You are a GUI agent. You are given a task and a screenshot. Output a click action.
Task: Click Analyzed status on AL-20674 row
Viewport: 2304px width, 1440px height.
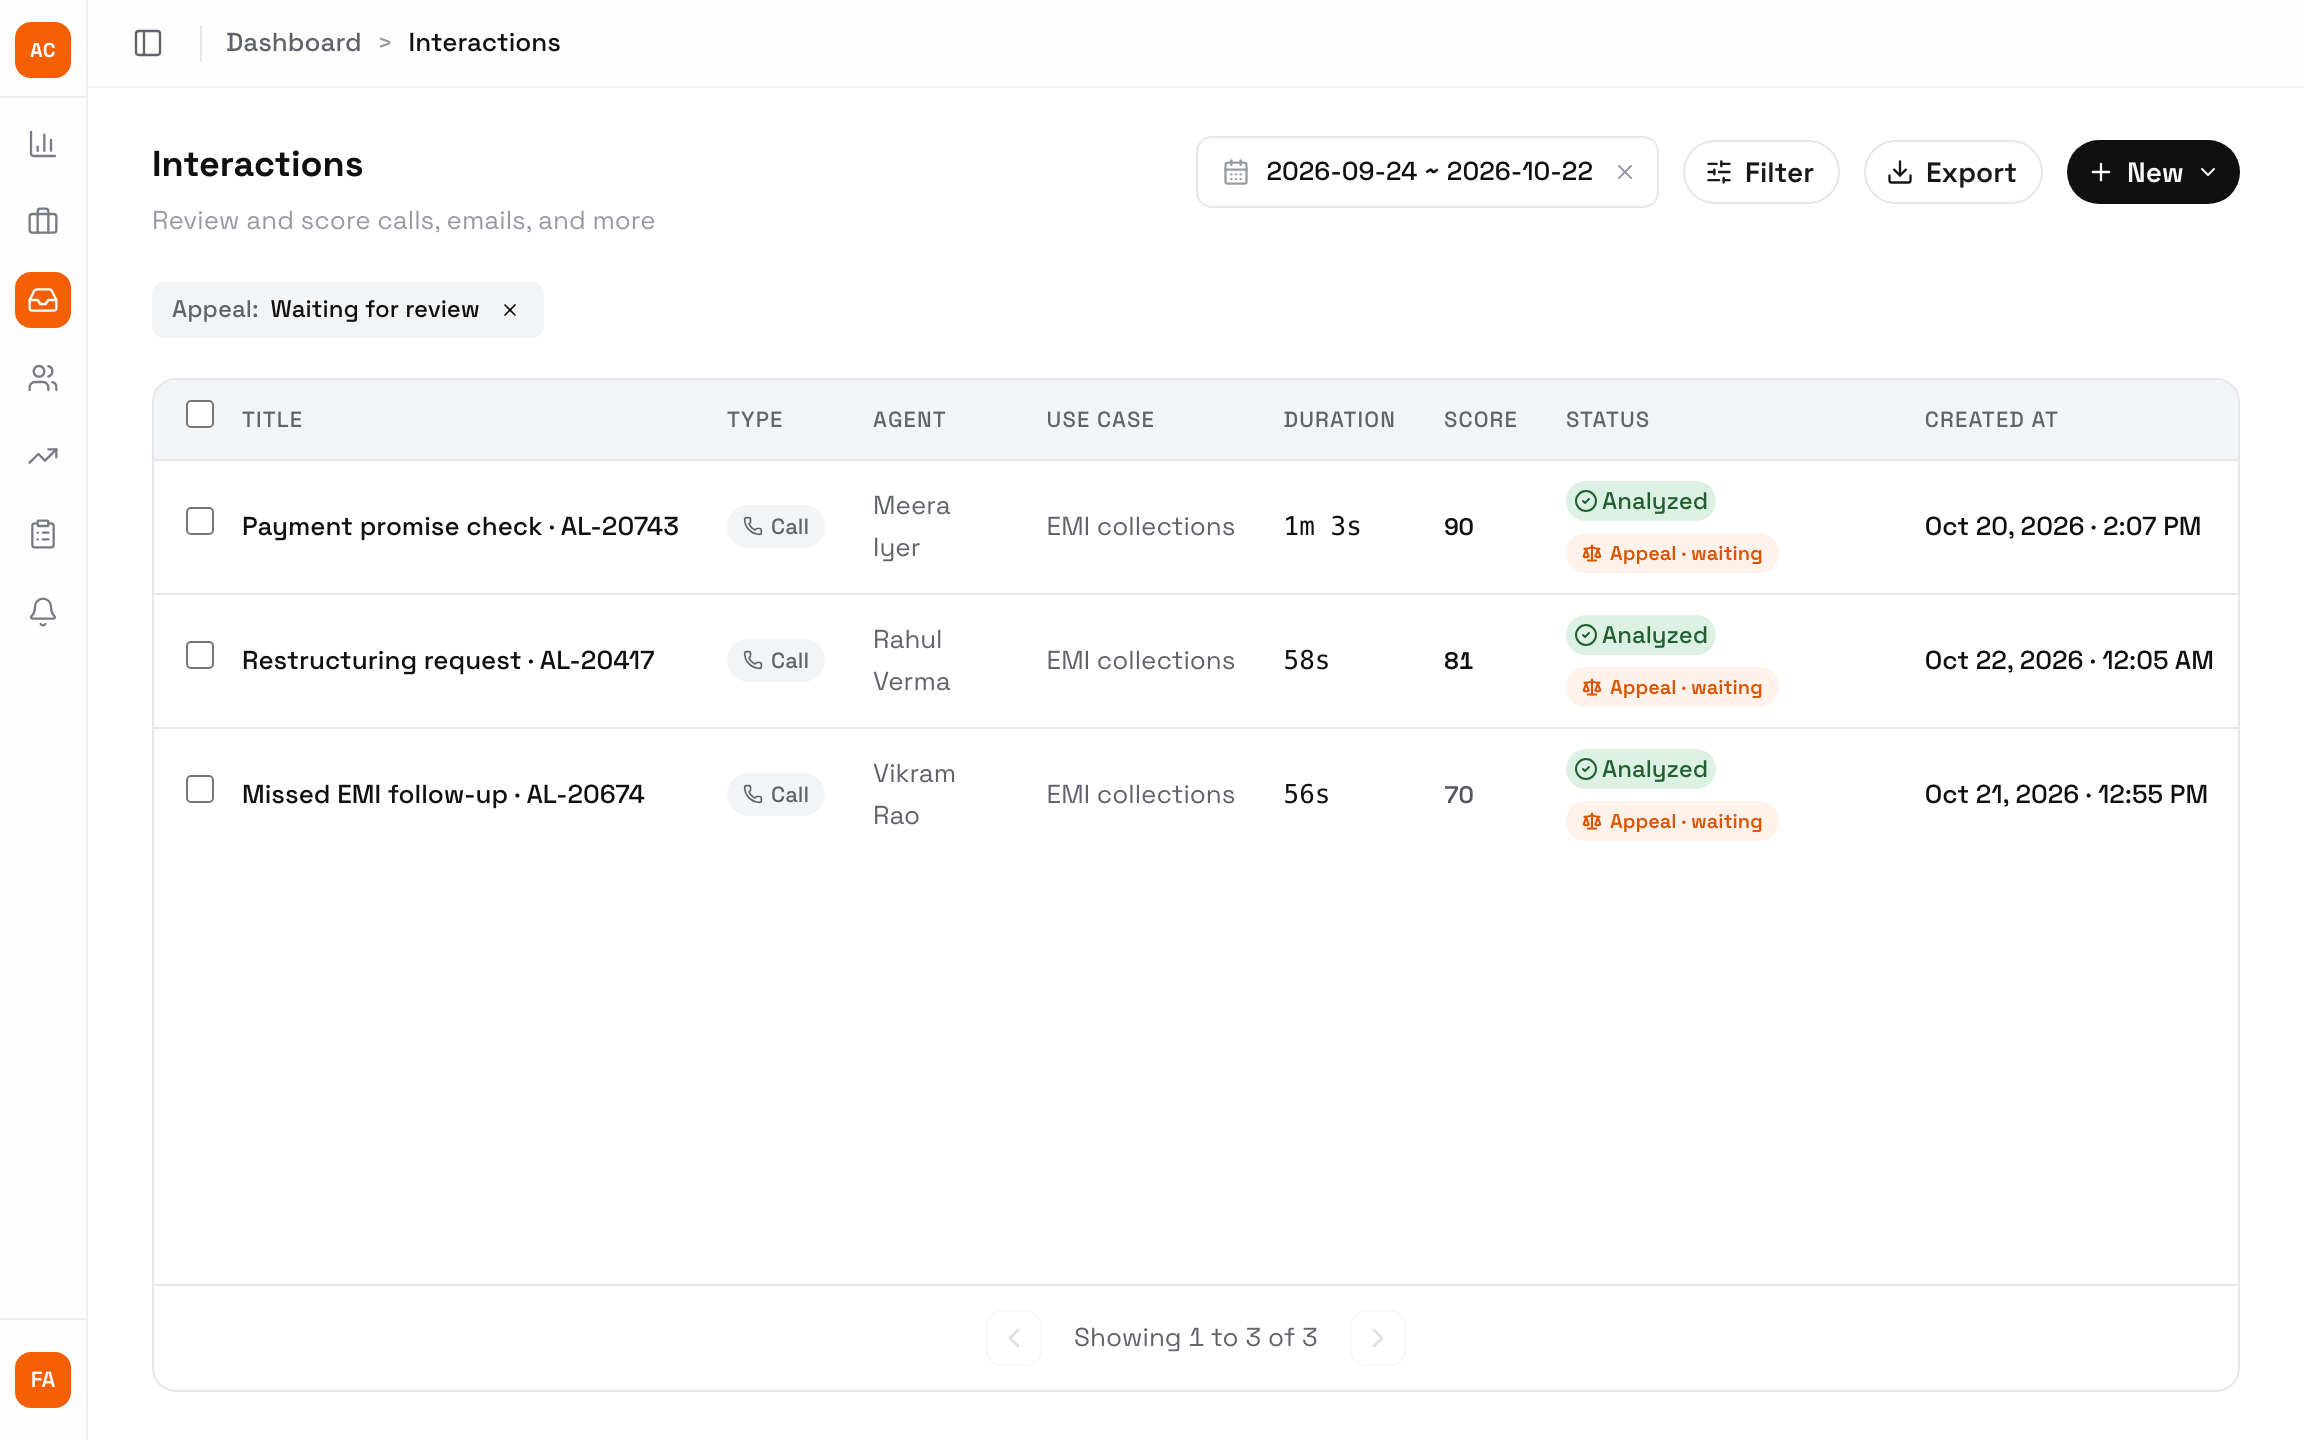[1641, 769]
